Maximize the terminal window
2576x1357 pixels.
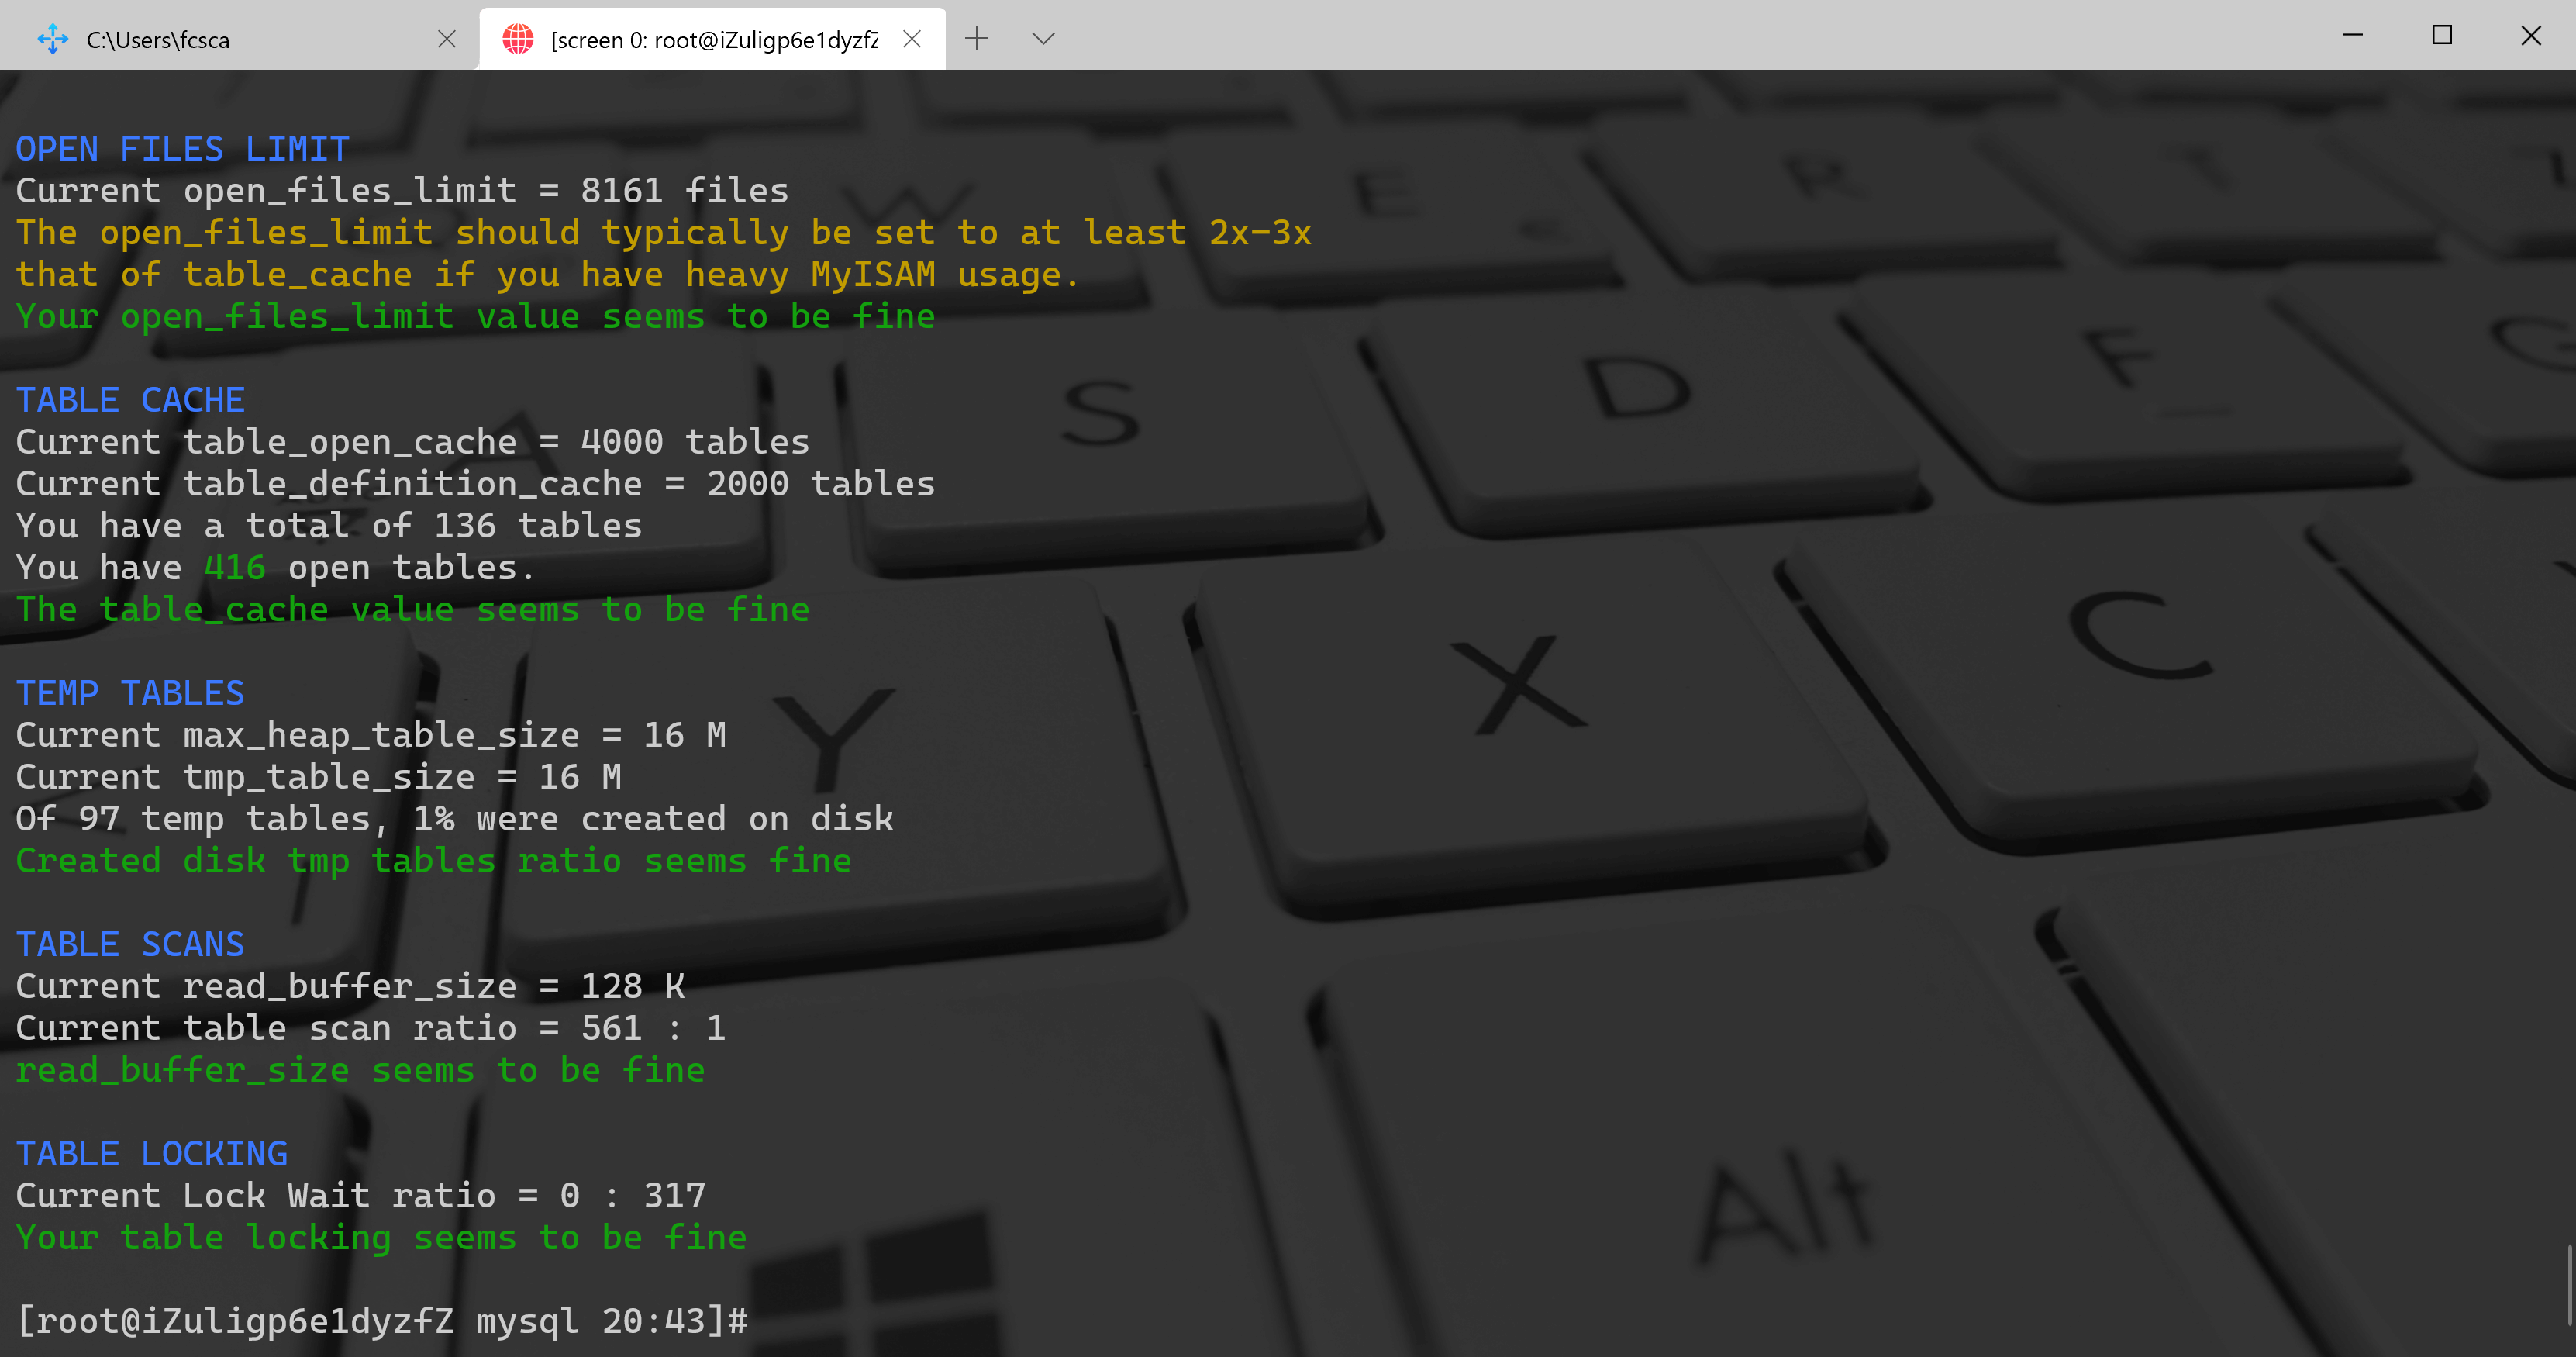click(x=2442, y=36)
